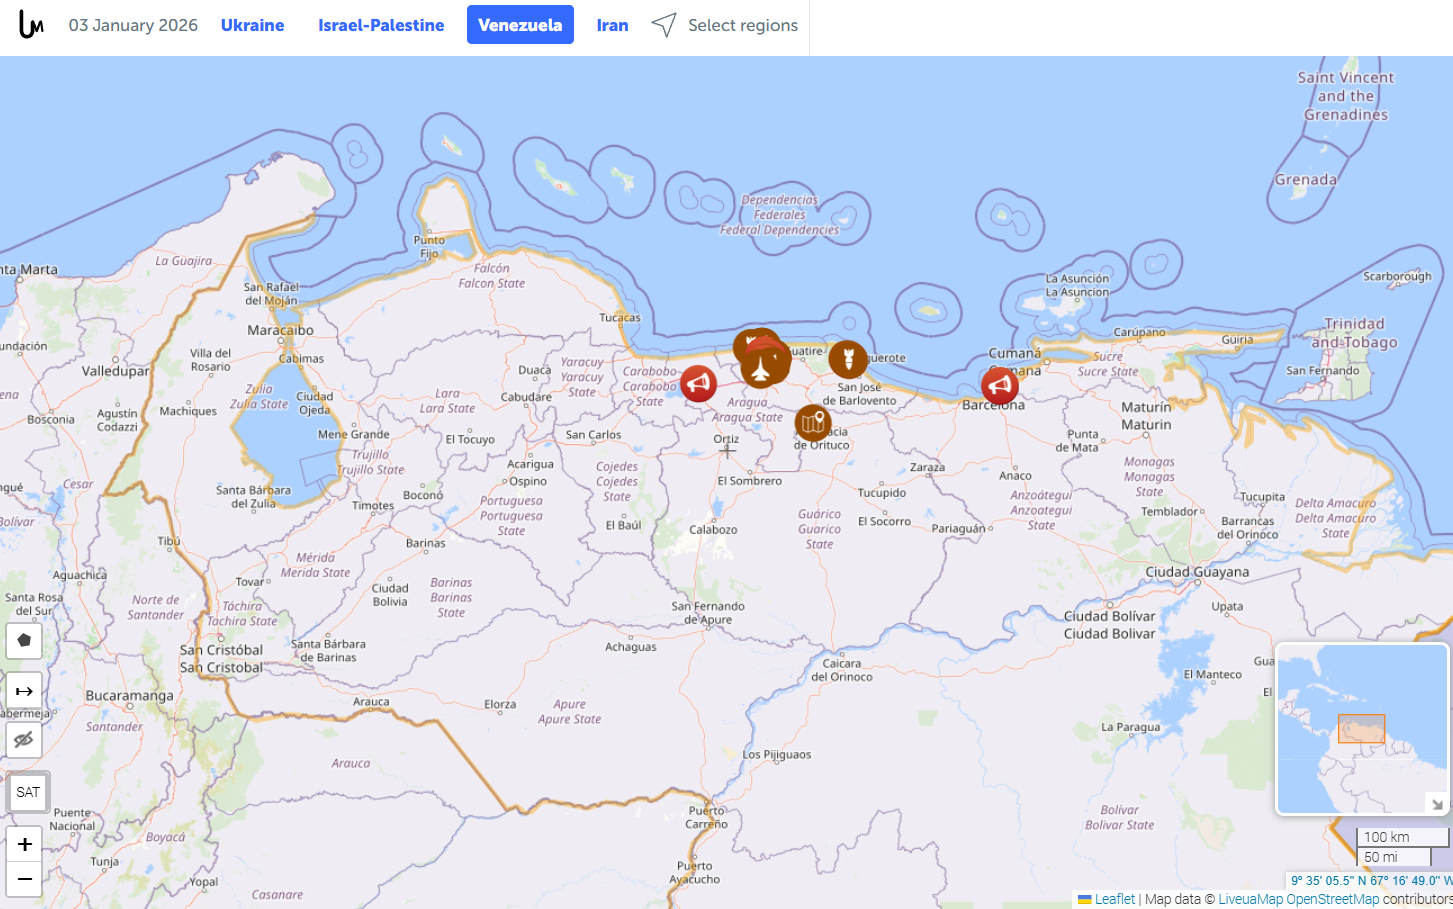The width and height of the screenshot is (1453, 909).
Task: Switch to the Israel-Palestine tab
Action: [x=381, y=25]
